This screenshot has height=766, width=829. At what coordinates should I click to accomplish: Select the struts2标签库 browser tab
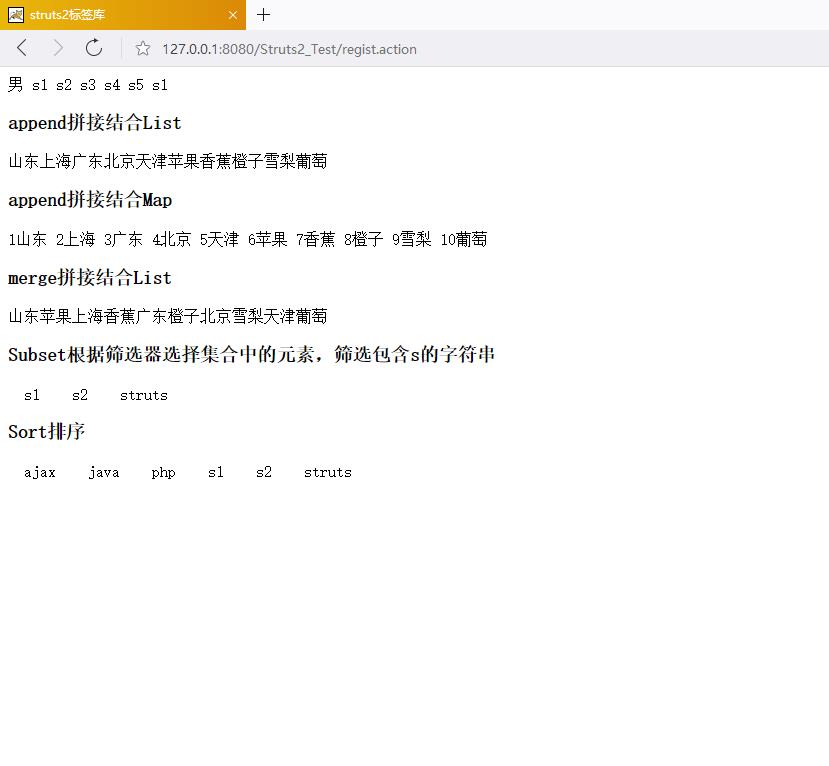coord(123,15)
